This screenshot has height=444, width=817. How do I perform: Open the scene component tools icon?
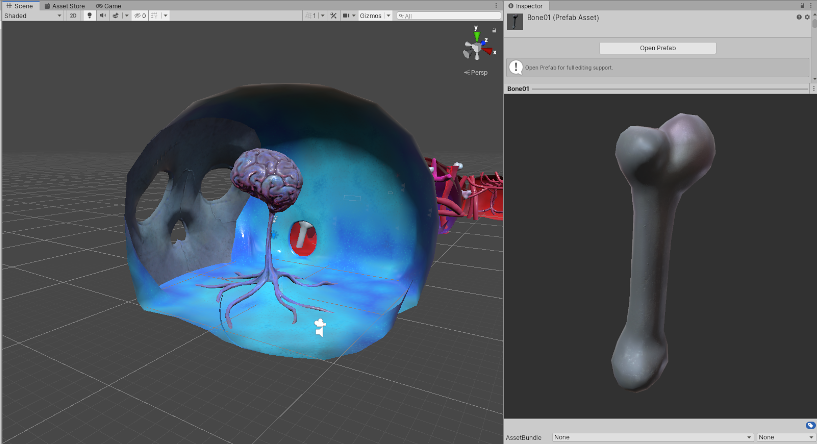(x=334, y=16)
